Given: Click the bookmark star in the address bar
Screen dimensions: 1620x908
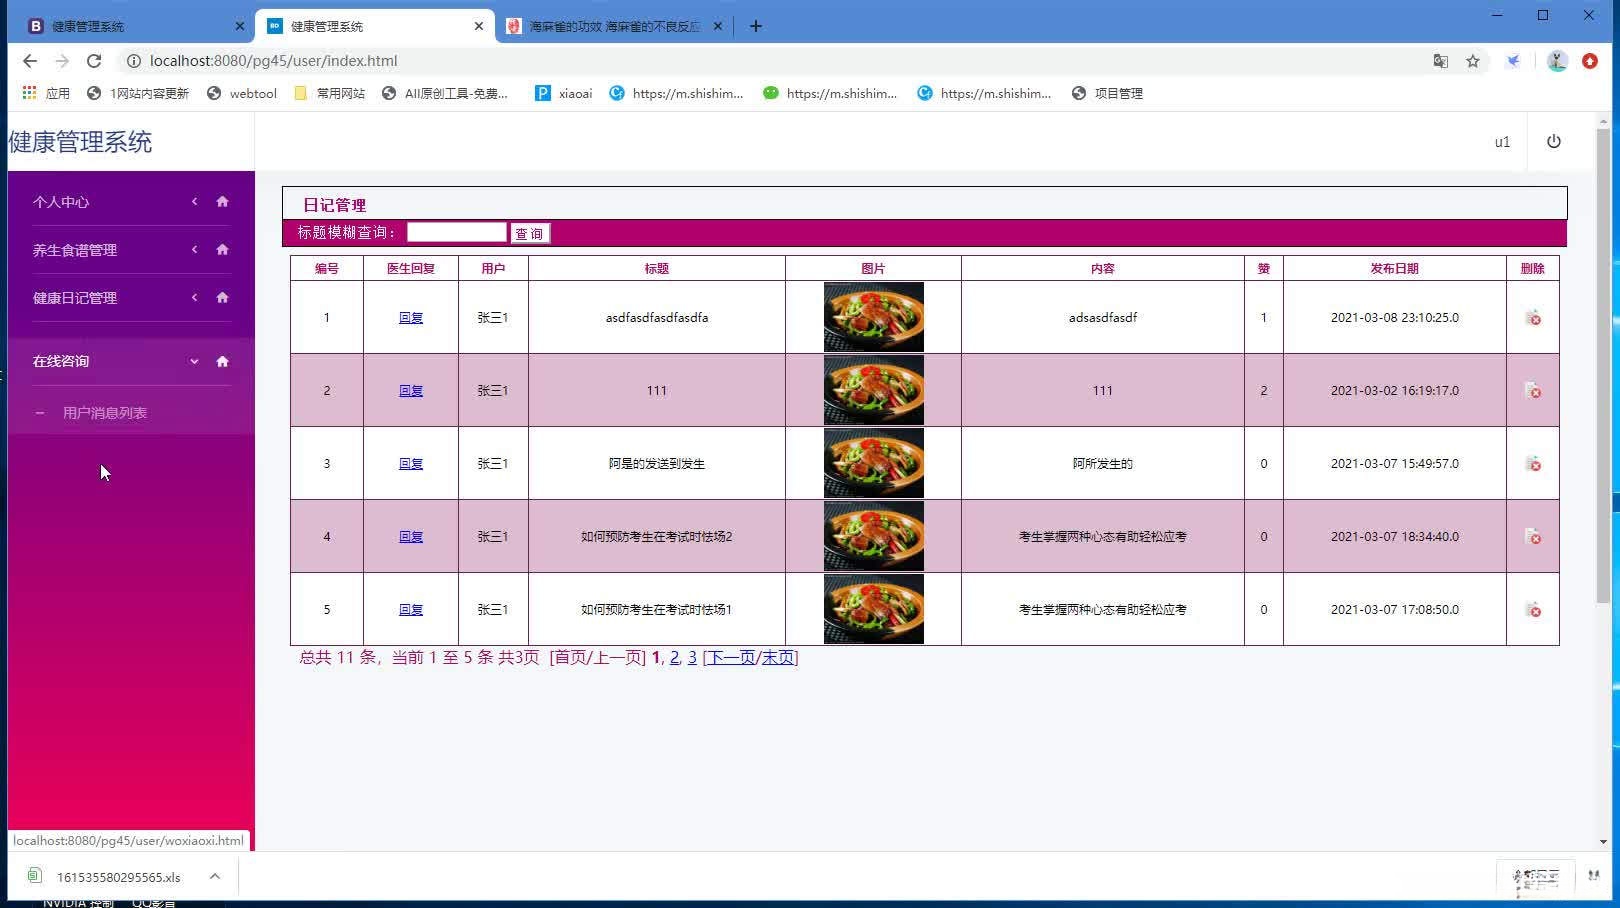Looking at the screenshot, I should coord(1473,61).
